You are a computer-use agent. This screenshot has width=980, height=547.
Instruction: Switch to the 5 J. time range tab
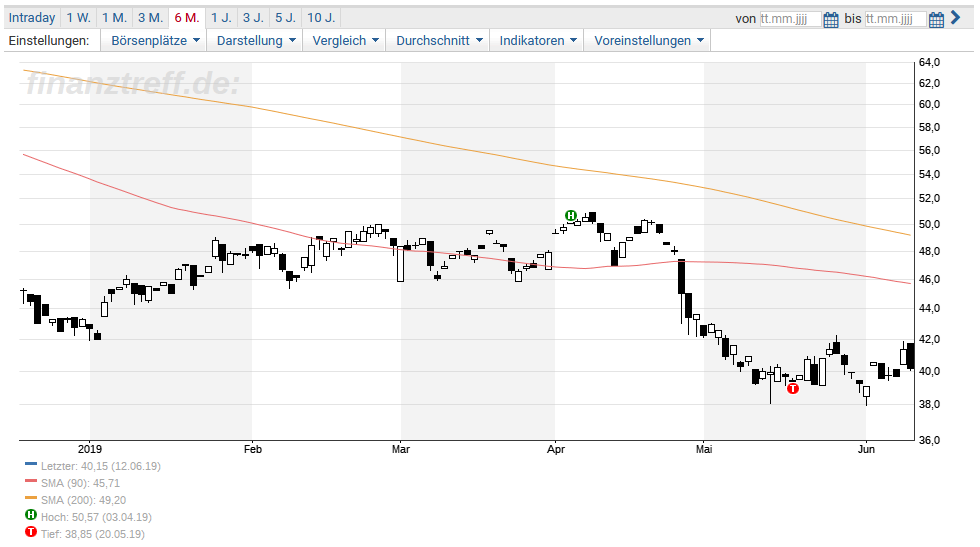click(x=286, y=18)
